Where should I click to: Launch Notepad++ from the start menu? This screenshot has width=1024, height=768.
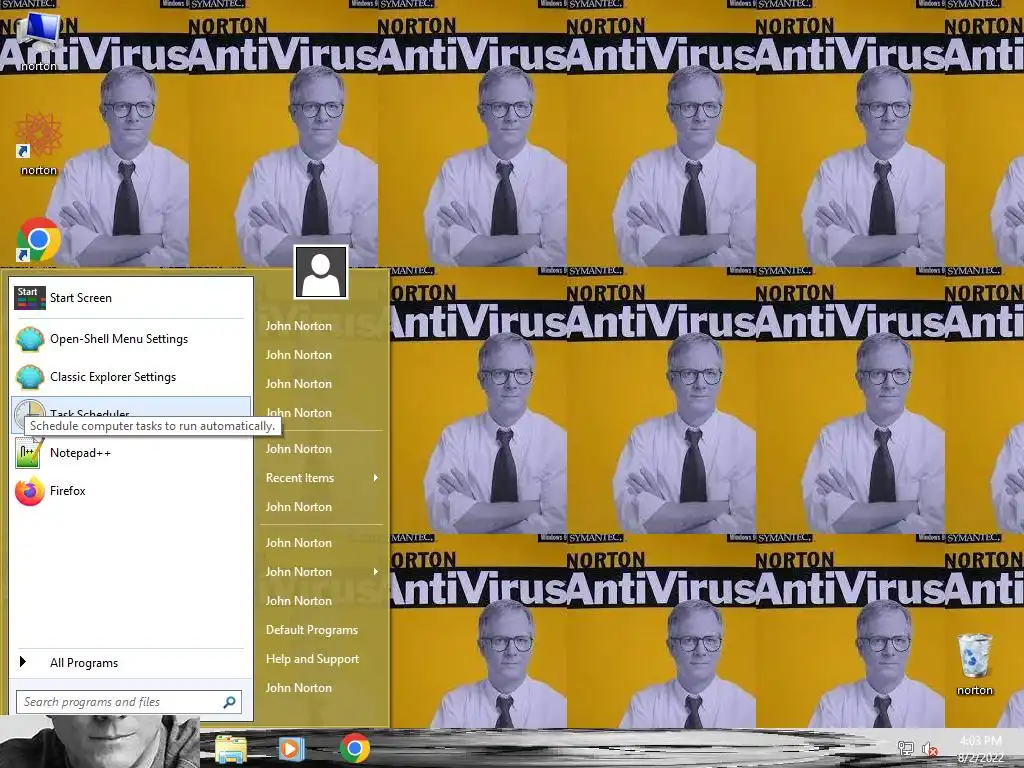pyautogui.click(x=131, y=453)
